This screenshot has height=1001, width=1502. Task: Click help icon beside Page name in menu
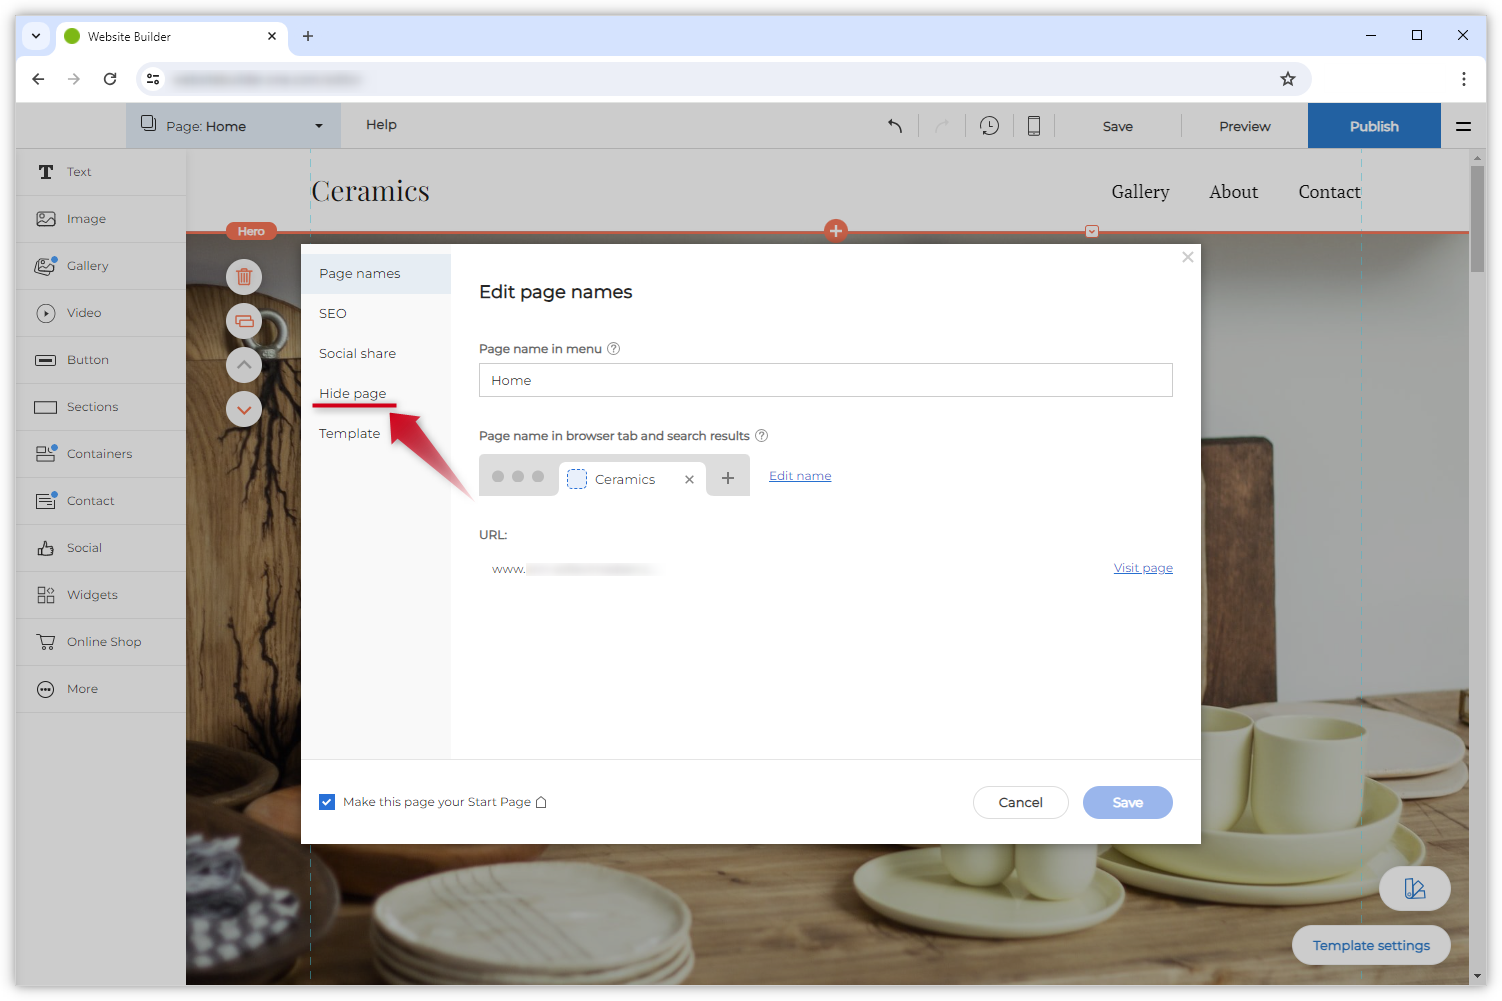tap(614, 349)
